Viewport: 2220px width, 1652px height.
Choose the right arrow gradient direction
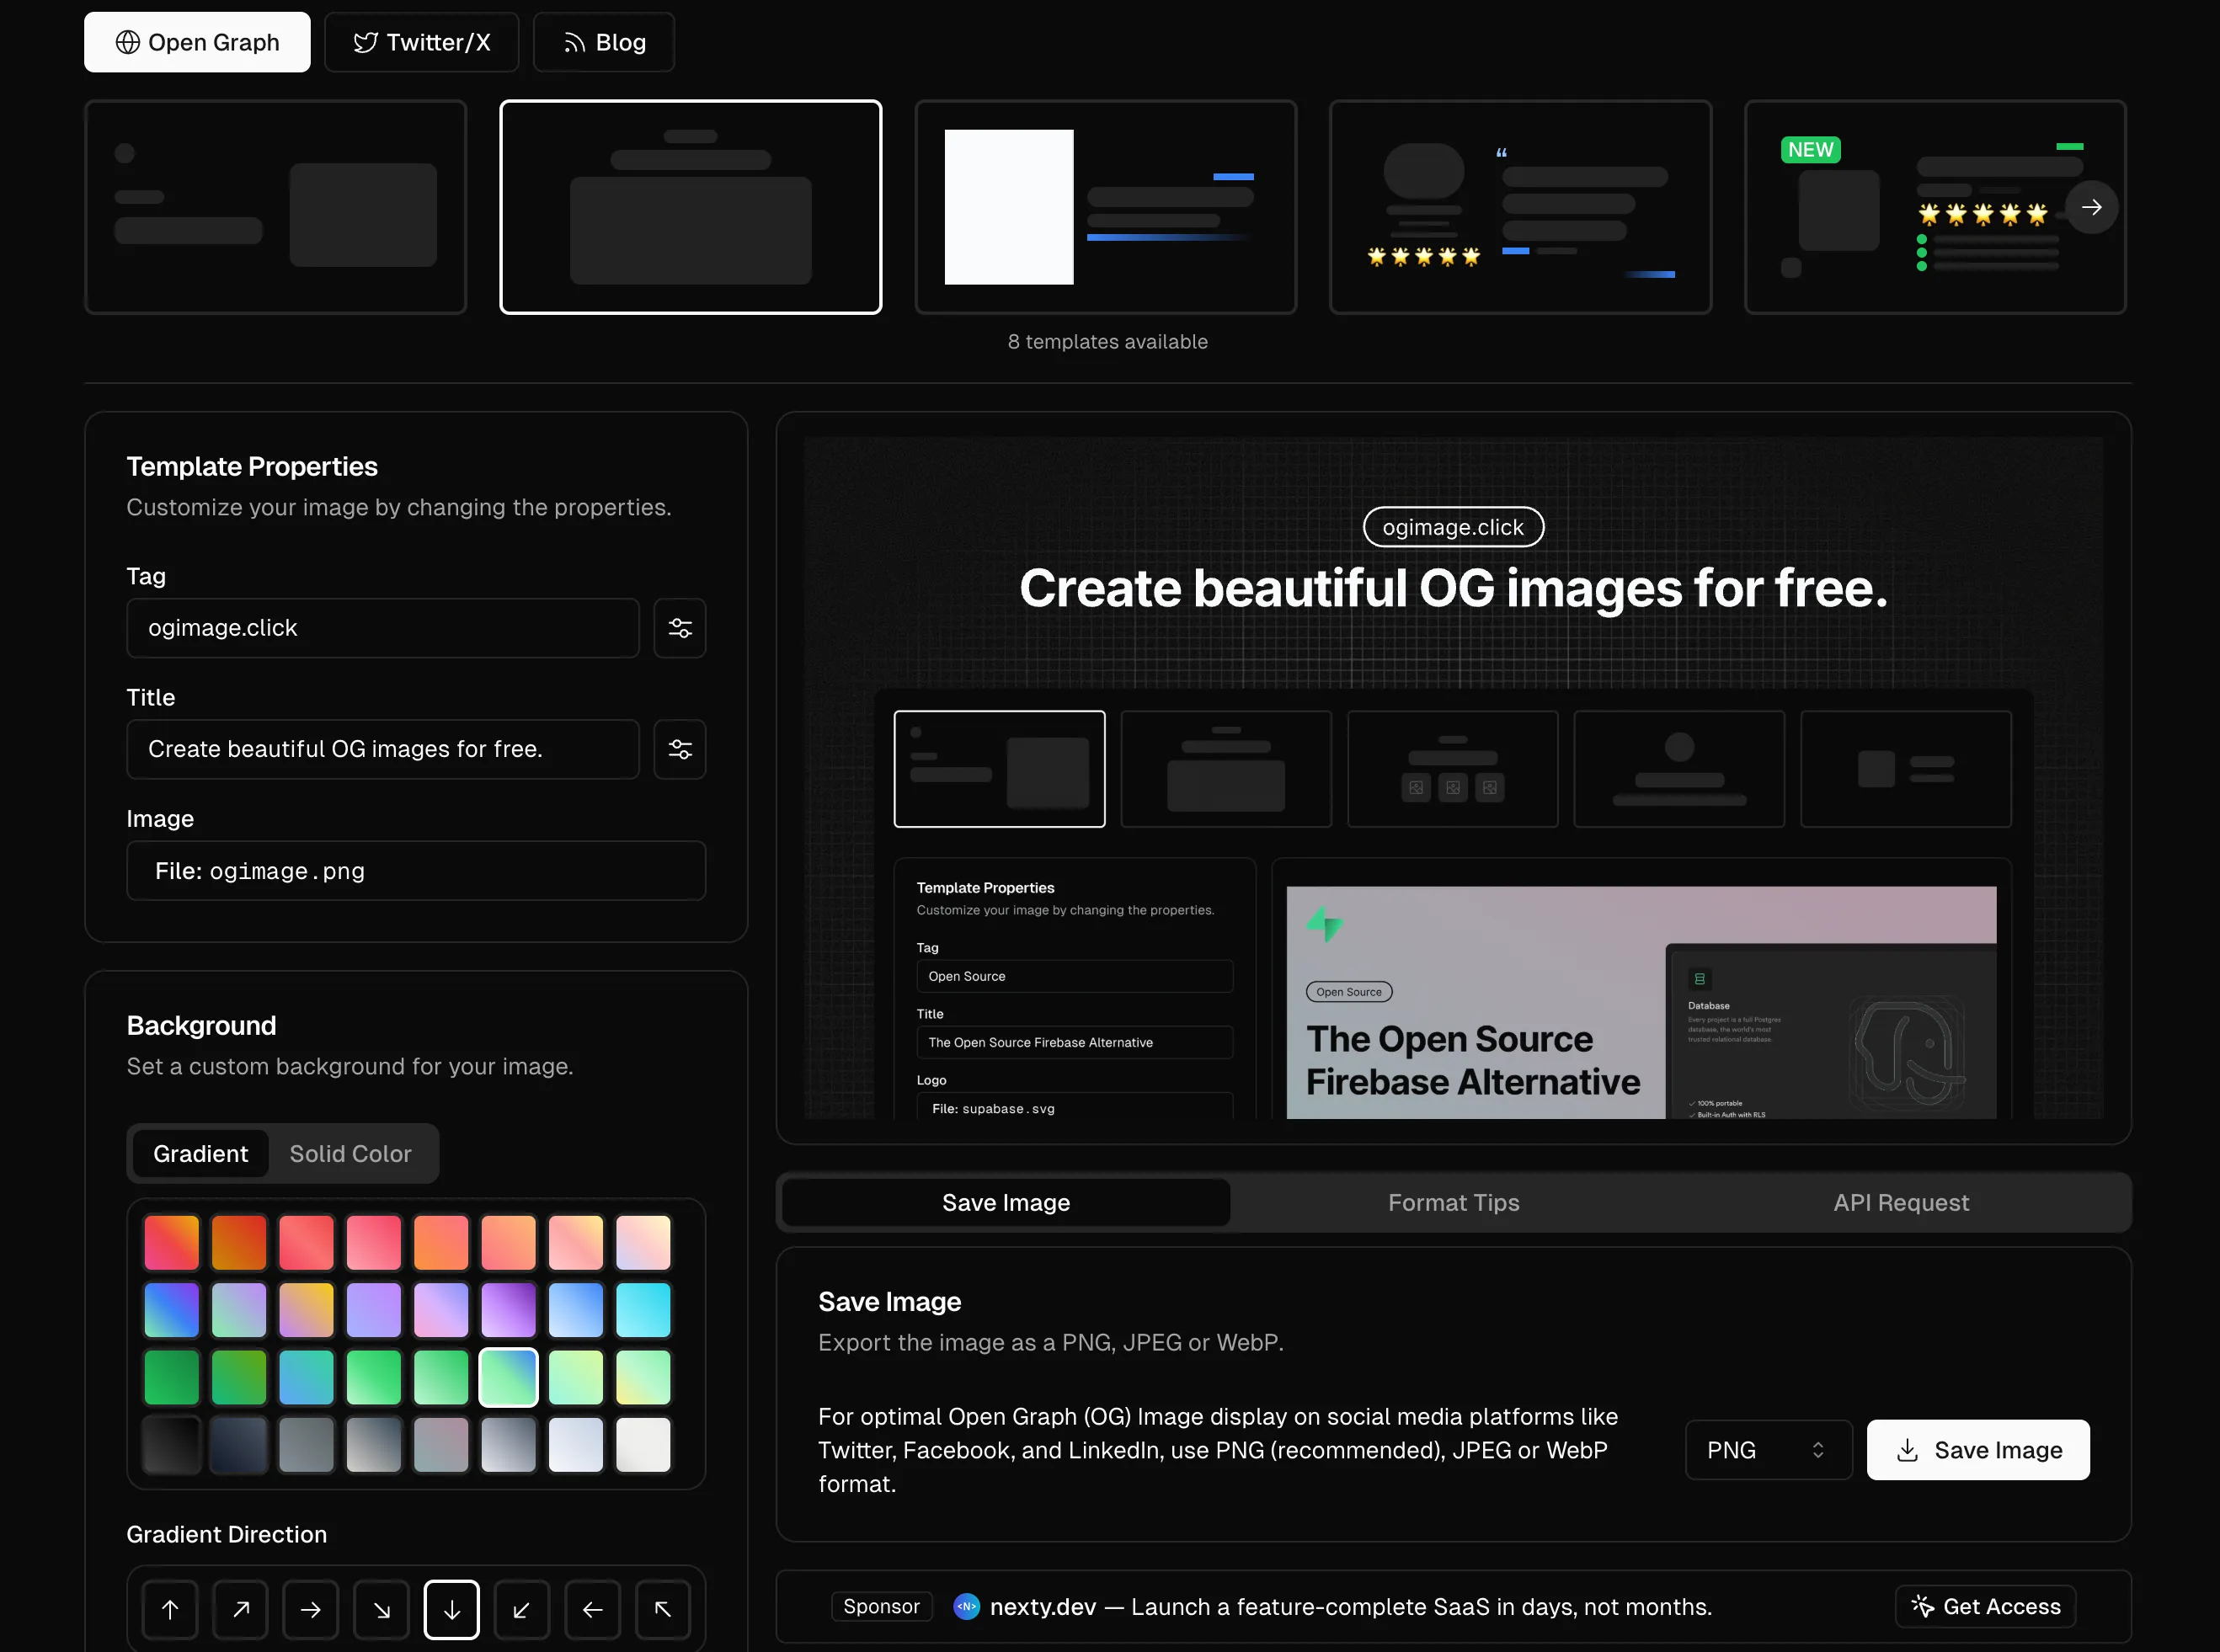tap(311, 1609)
